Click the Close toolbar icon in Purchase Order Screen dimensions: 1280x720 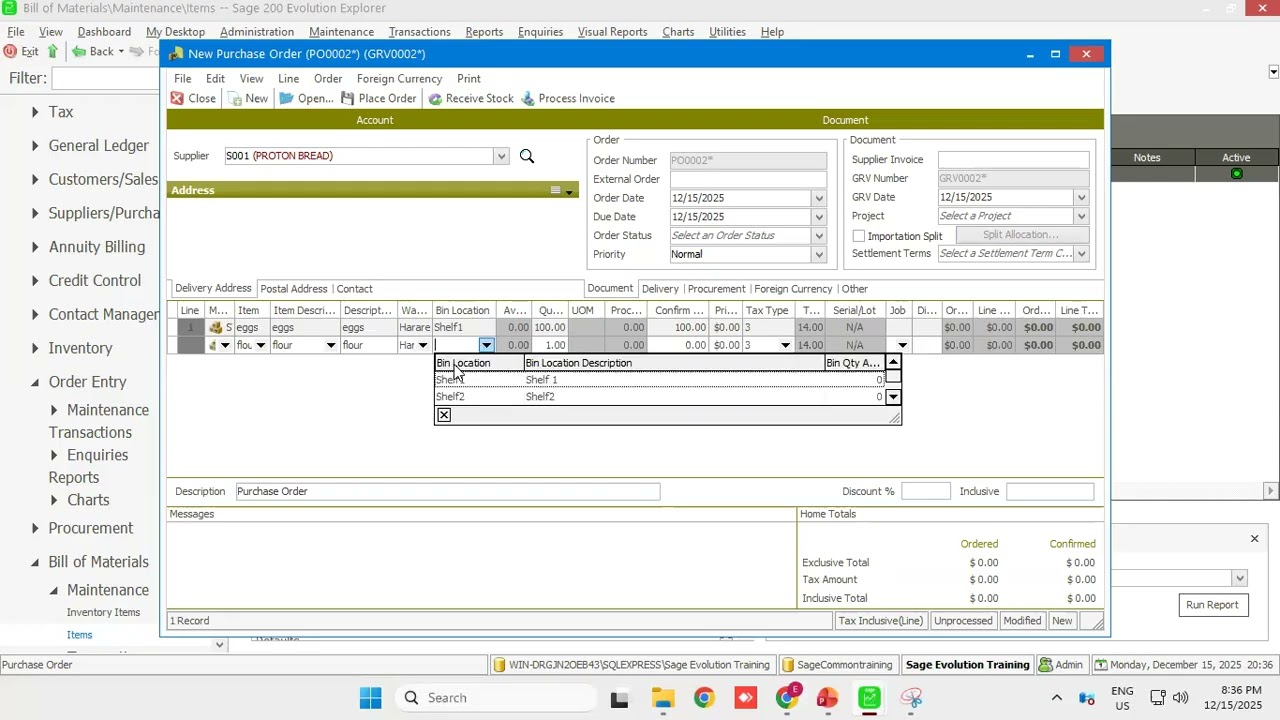[x=177, y=98]
